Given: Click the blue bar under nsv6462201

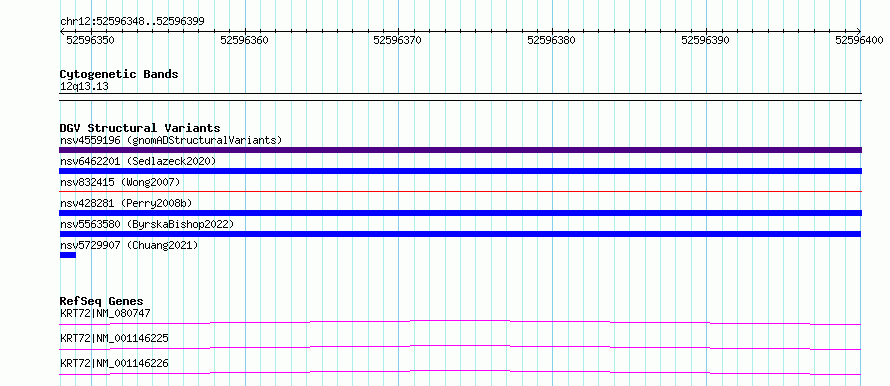Looking at the screenshot, I should point(460,171).
